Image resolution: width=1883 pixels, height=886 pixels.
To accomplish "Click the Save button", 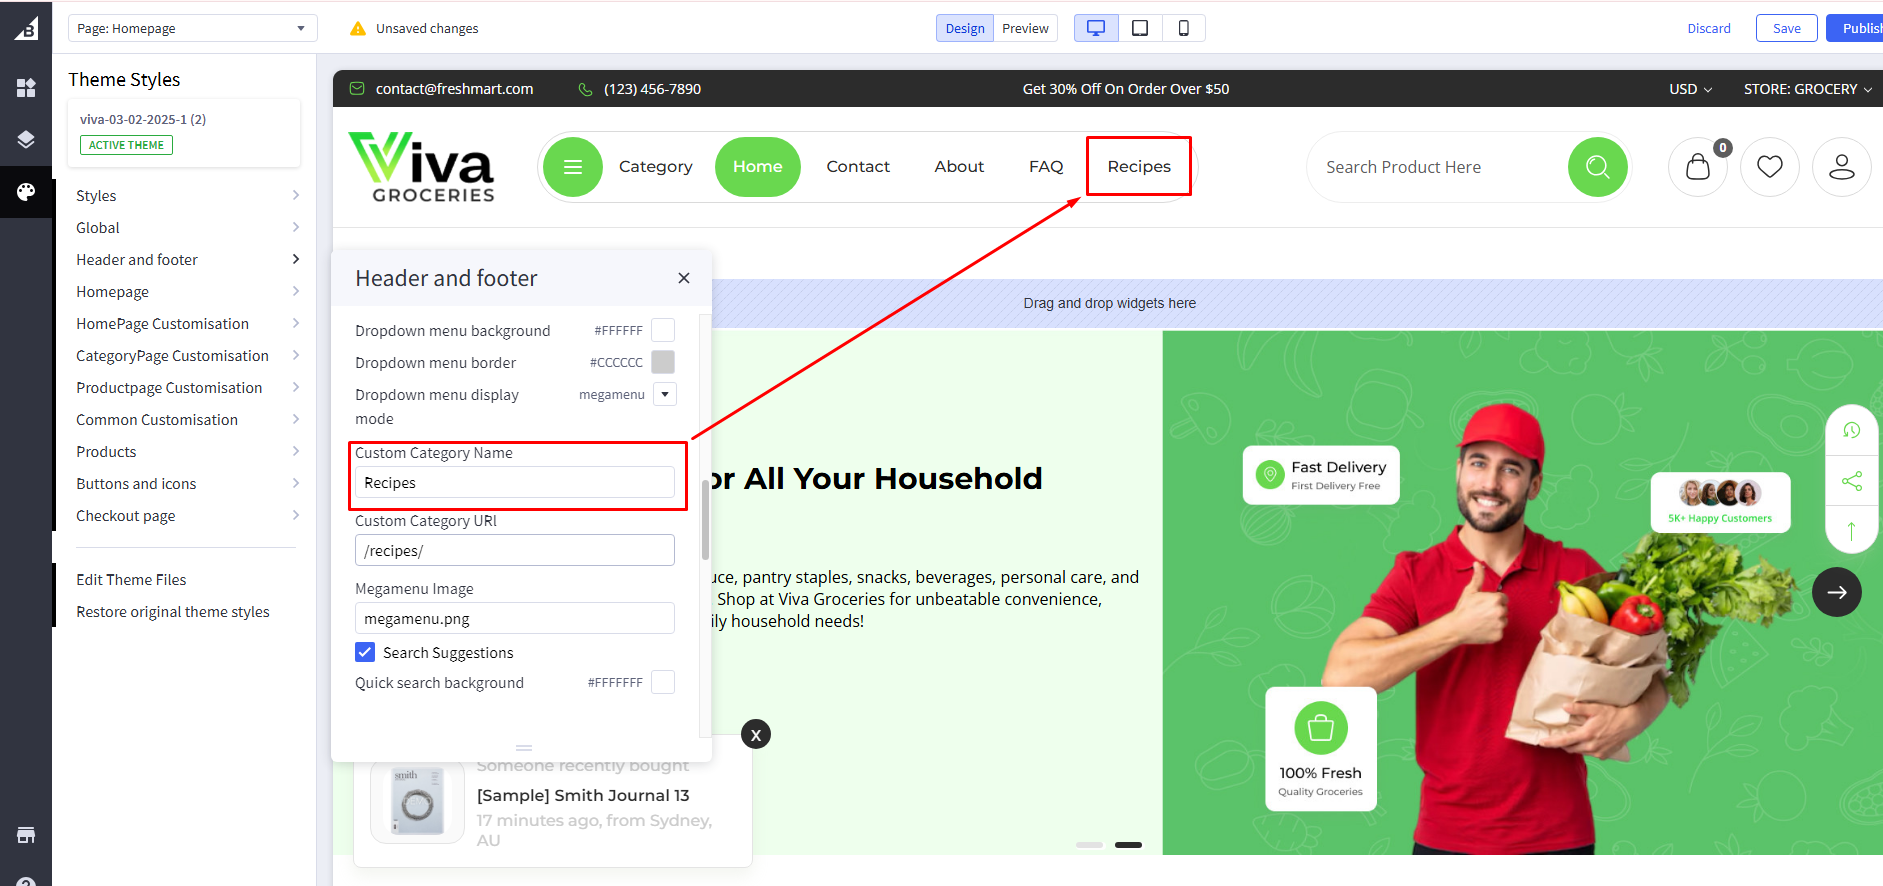I will click(x=1787, y=28).
